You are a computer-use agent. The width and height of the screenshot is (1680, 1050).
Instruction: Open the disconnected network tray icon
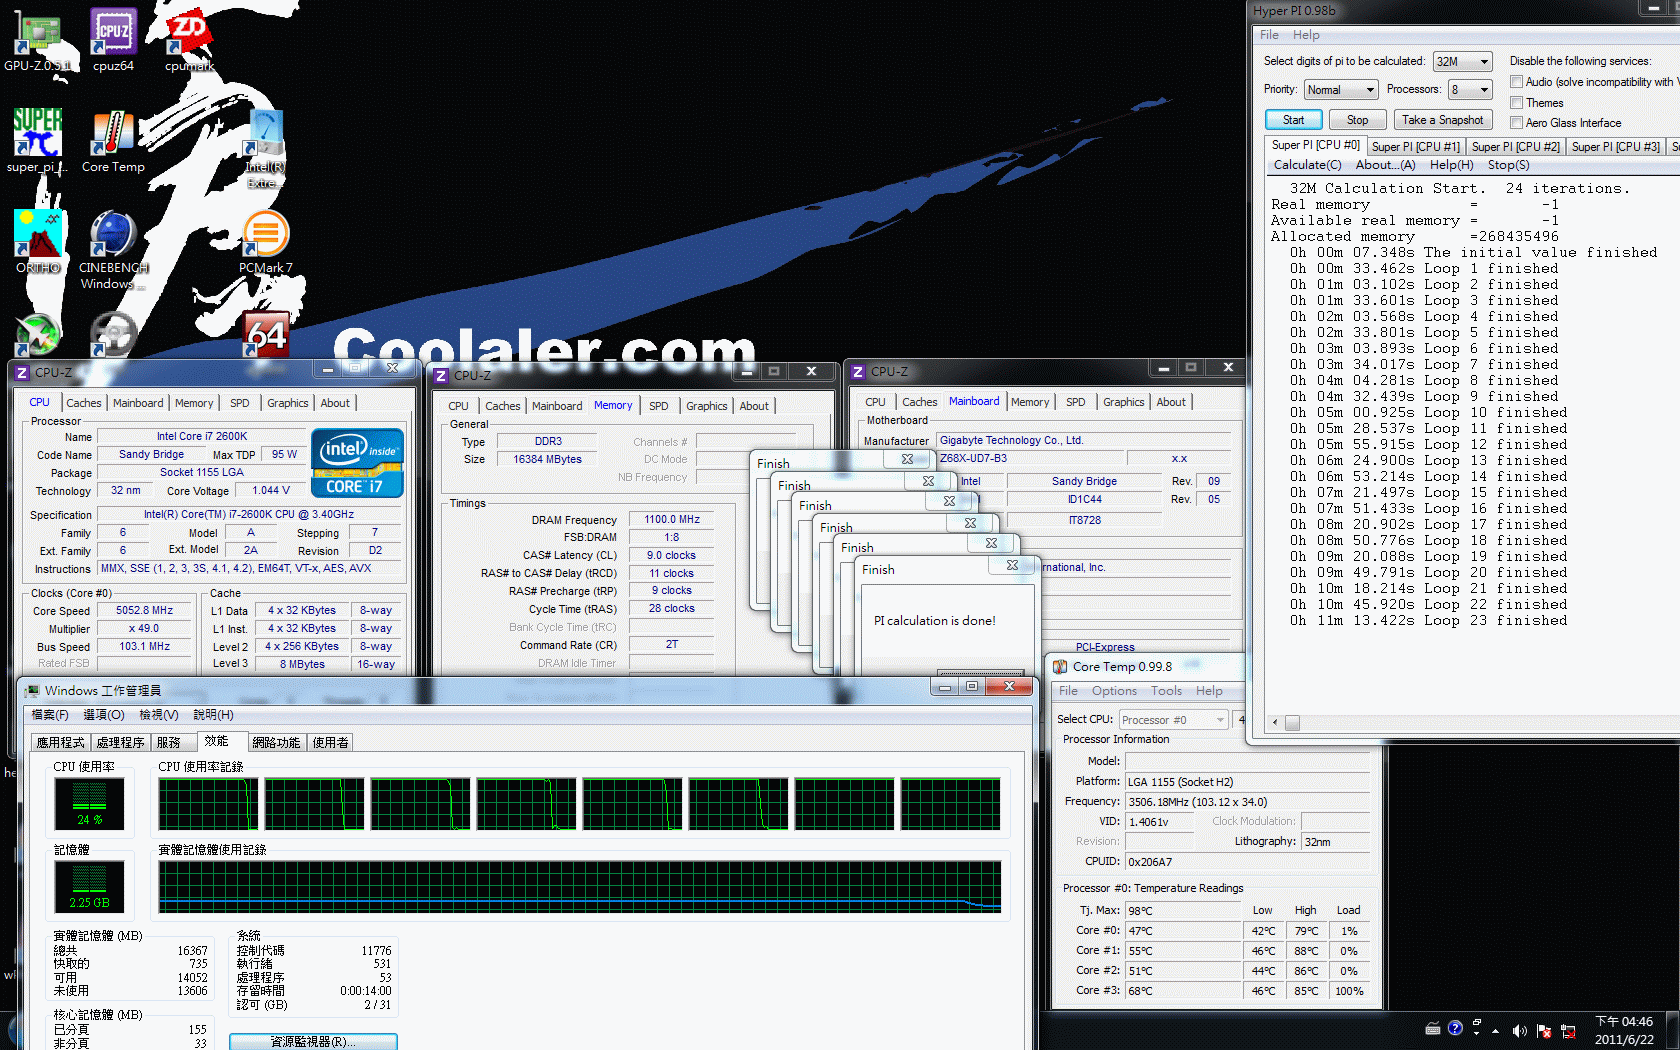pos(1568,1031)
